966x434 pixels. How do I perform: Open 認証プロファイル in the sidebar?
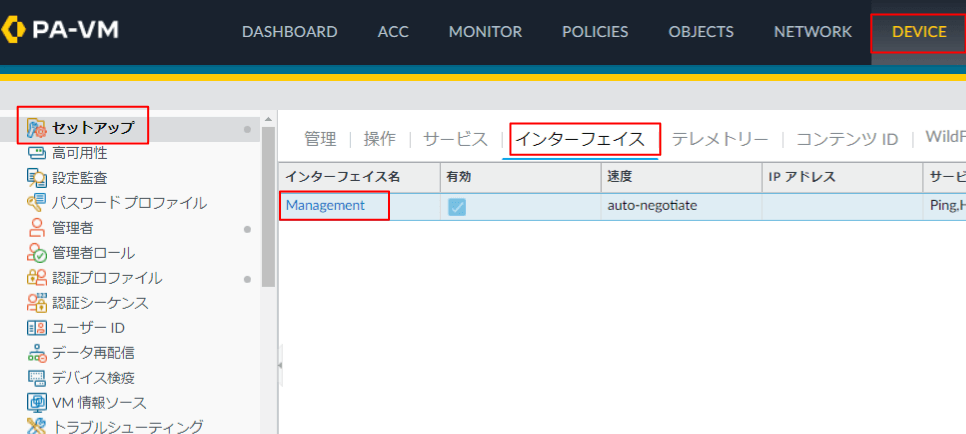pos(107,278)
